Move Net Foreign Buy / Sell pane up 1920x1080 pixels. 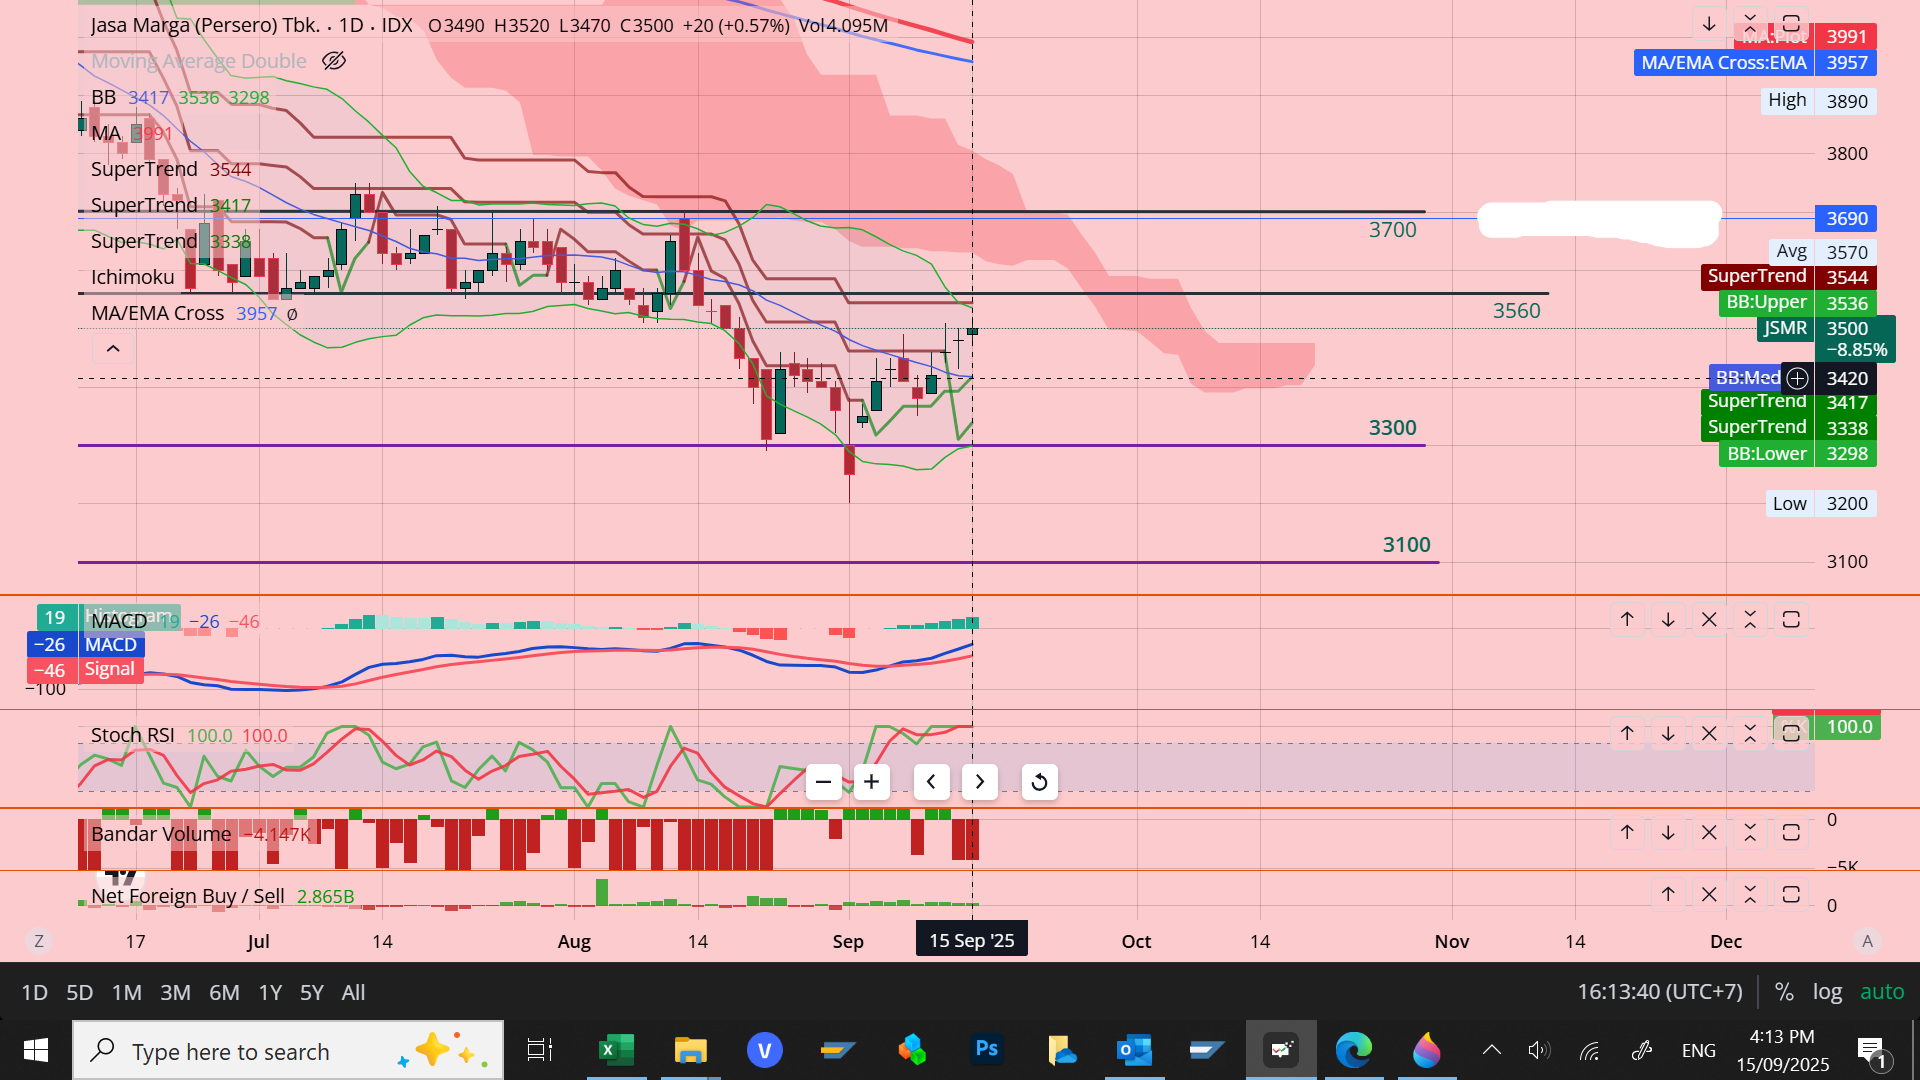(1668, 895)
